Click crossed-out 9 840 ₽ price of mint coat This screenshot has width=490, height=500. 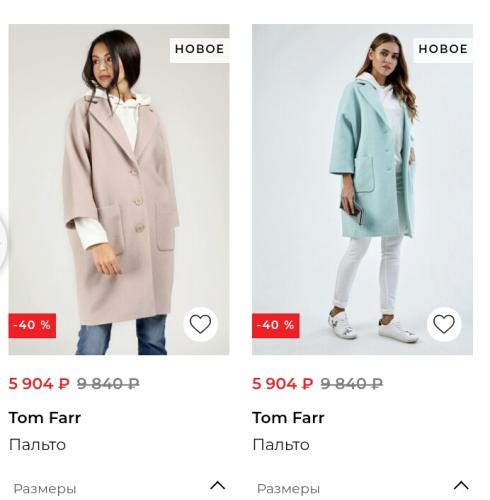point(352,384)
